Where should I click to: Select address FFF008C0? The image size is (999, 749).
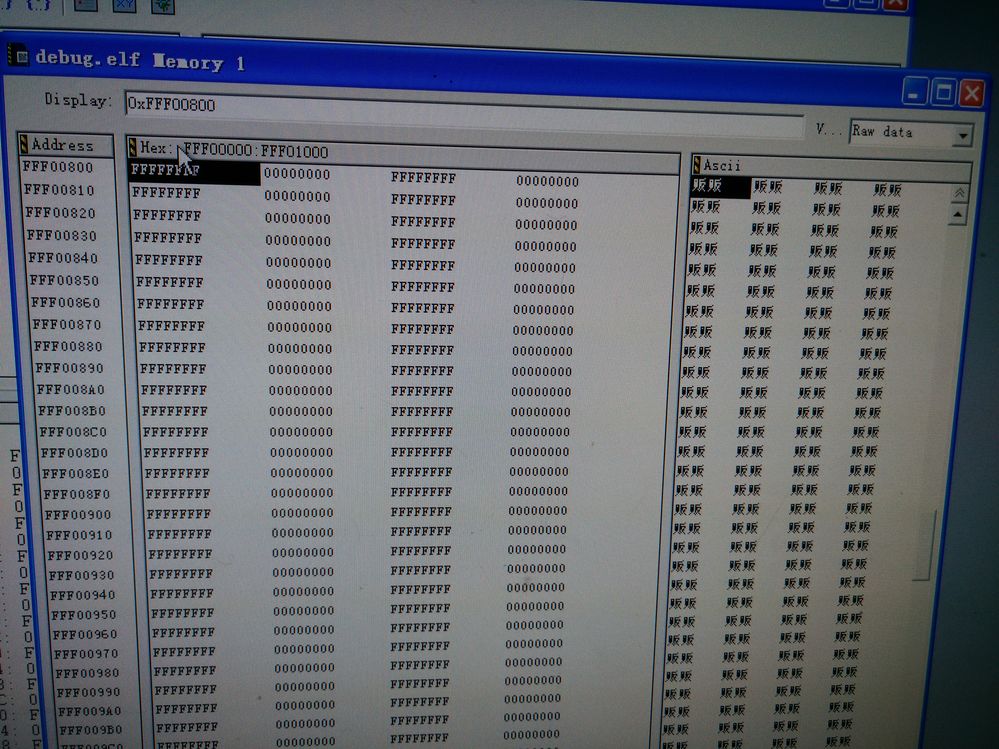73,432
